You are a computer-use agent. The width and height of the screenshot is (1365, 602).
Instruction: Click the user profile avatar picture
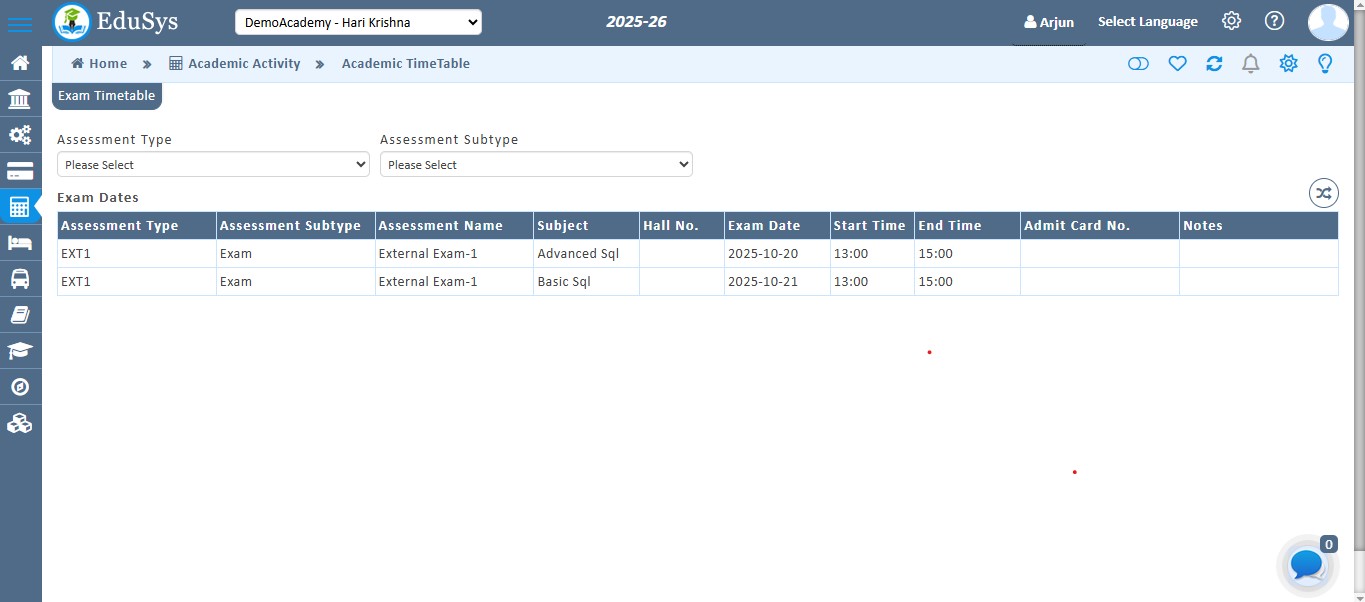pos(1328,22)
